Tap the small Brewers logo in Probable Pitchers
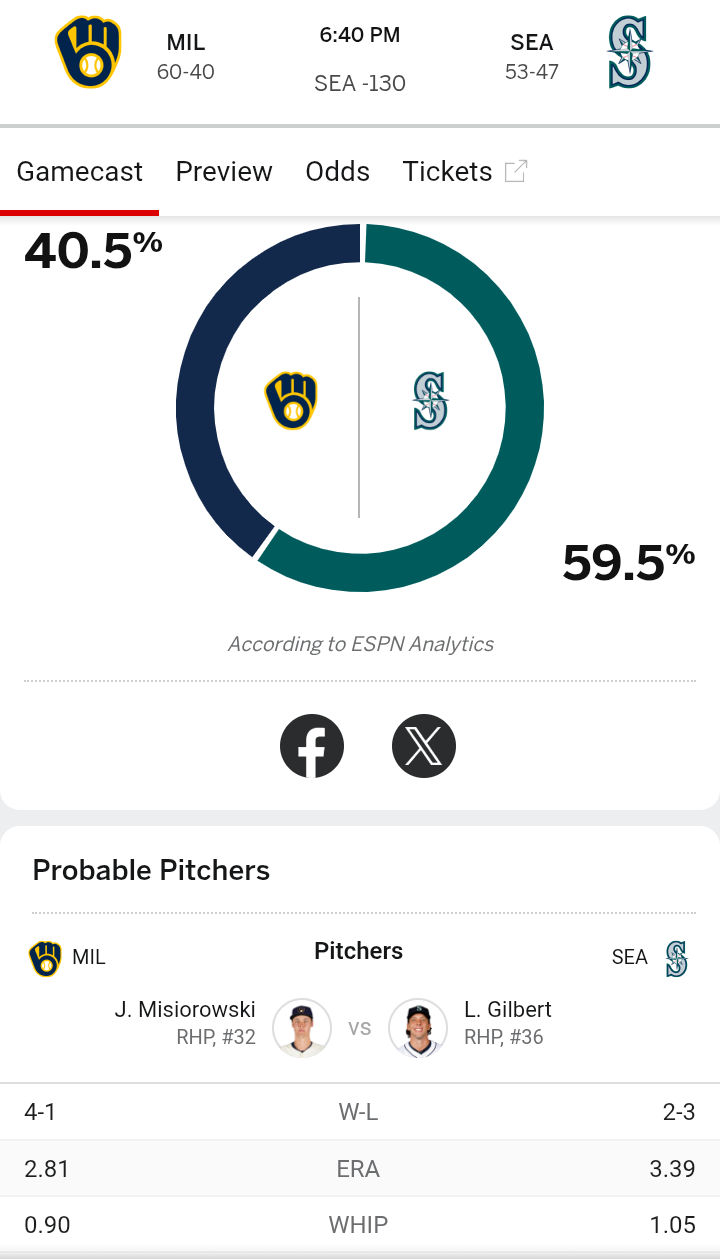The height and width of the screenshot is (1259, 720). 45,958
